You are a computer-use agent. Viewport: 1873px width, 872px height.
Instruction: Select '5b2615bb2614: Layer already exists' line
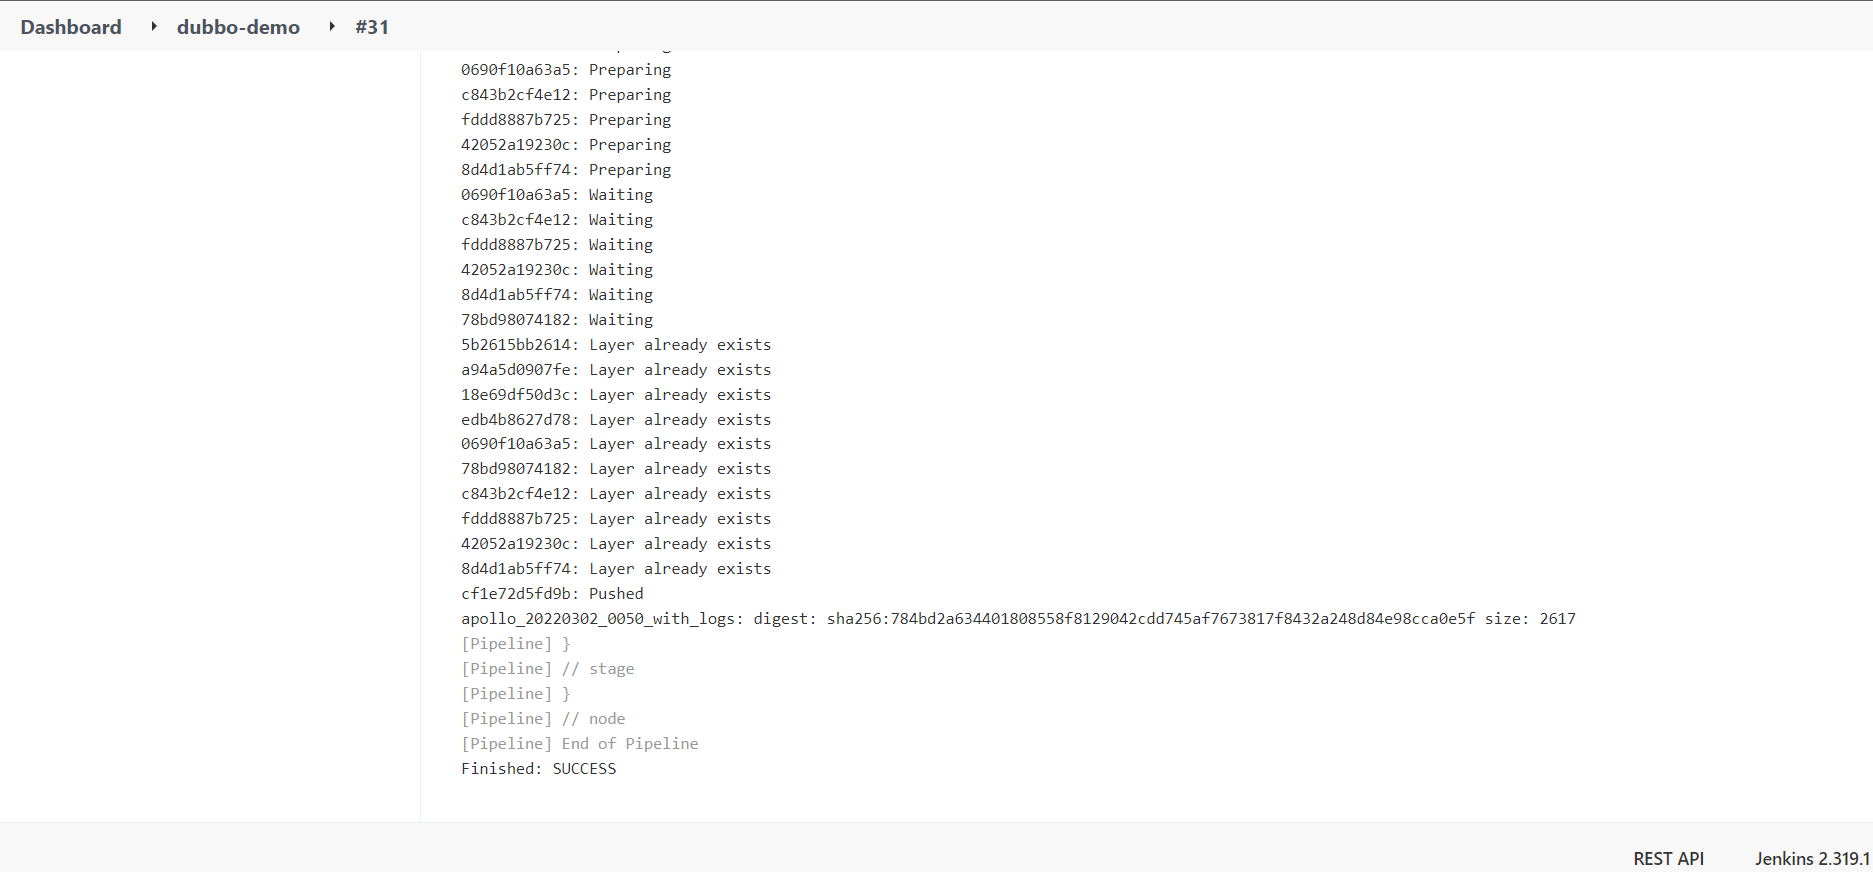616,344
